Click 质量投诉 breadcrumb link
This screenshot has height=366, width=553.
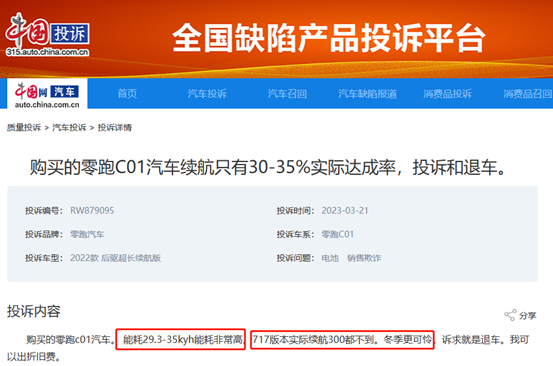pos(24,128)
